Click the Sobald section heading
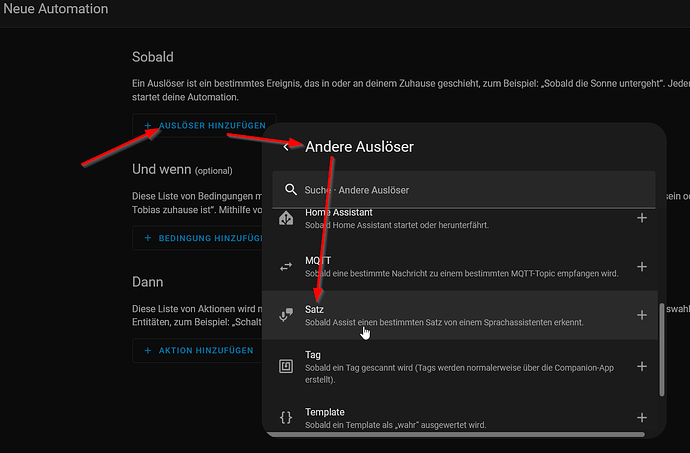This screenshot has height=453, width=690. (x=153, y=57)
